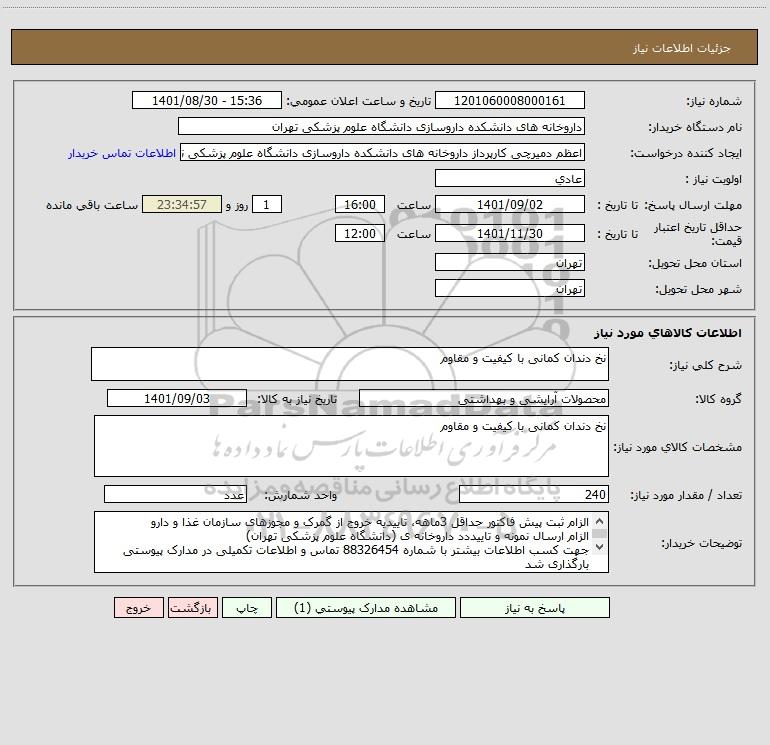Click the اطلاعات کالاهای مورد نیاز section heading

click(668, 333)
